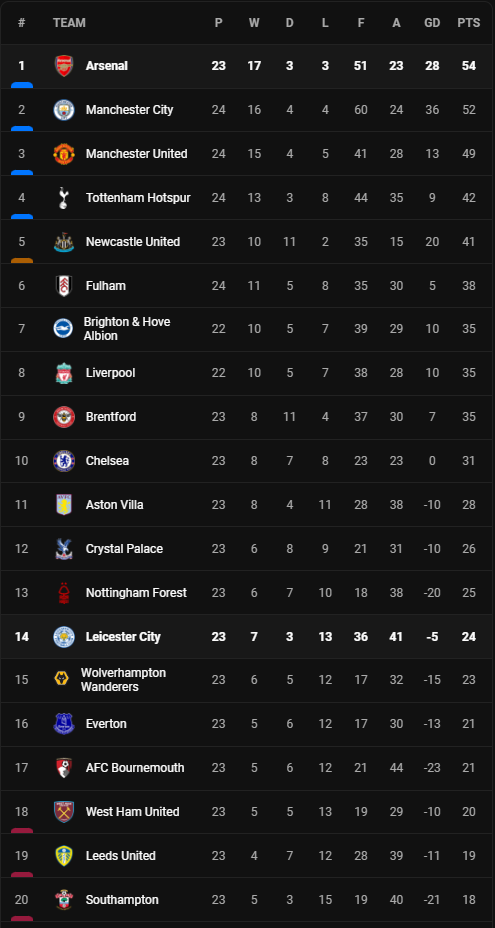Click the orange marker under position 5
This screenshot has height=928, width=495.
pyautogui.click(x=22, y=260)
